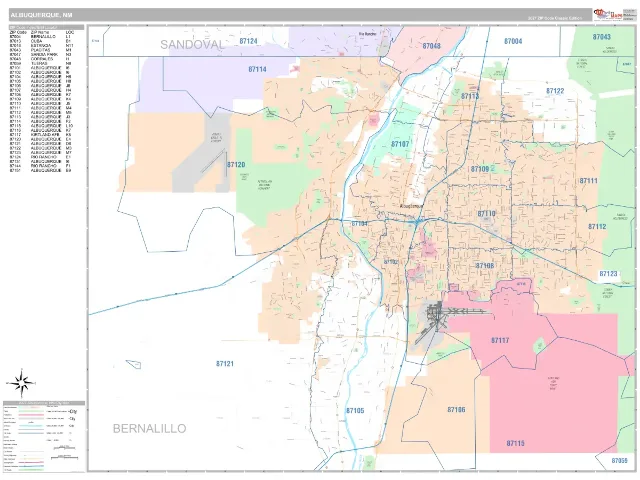Click the ALBUQUERQUE, NM map title

41,15
